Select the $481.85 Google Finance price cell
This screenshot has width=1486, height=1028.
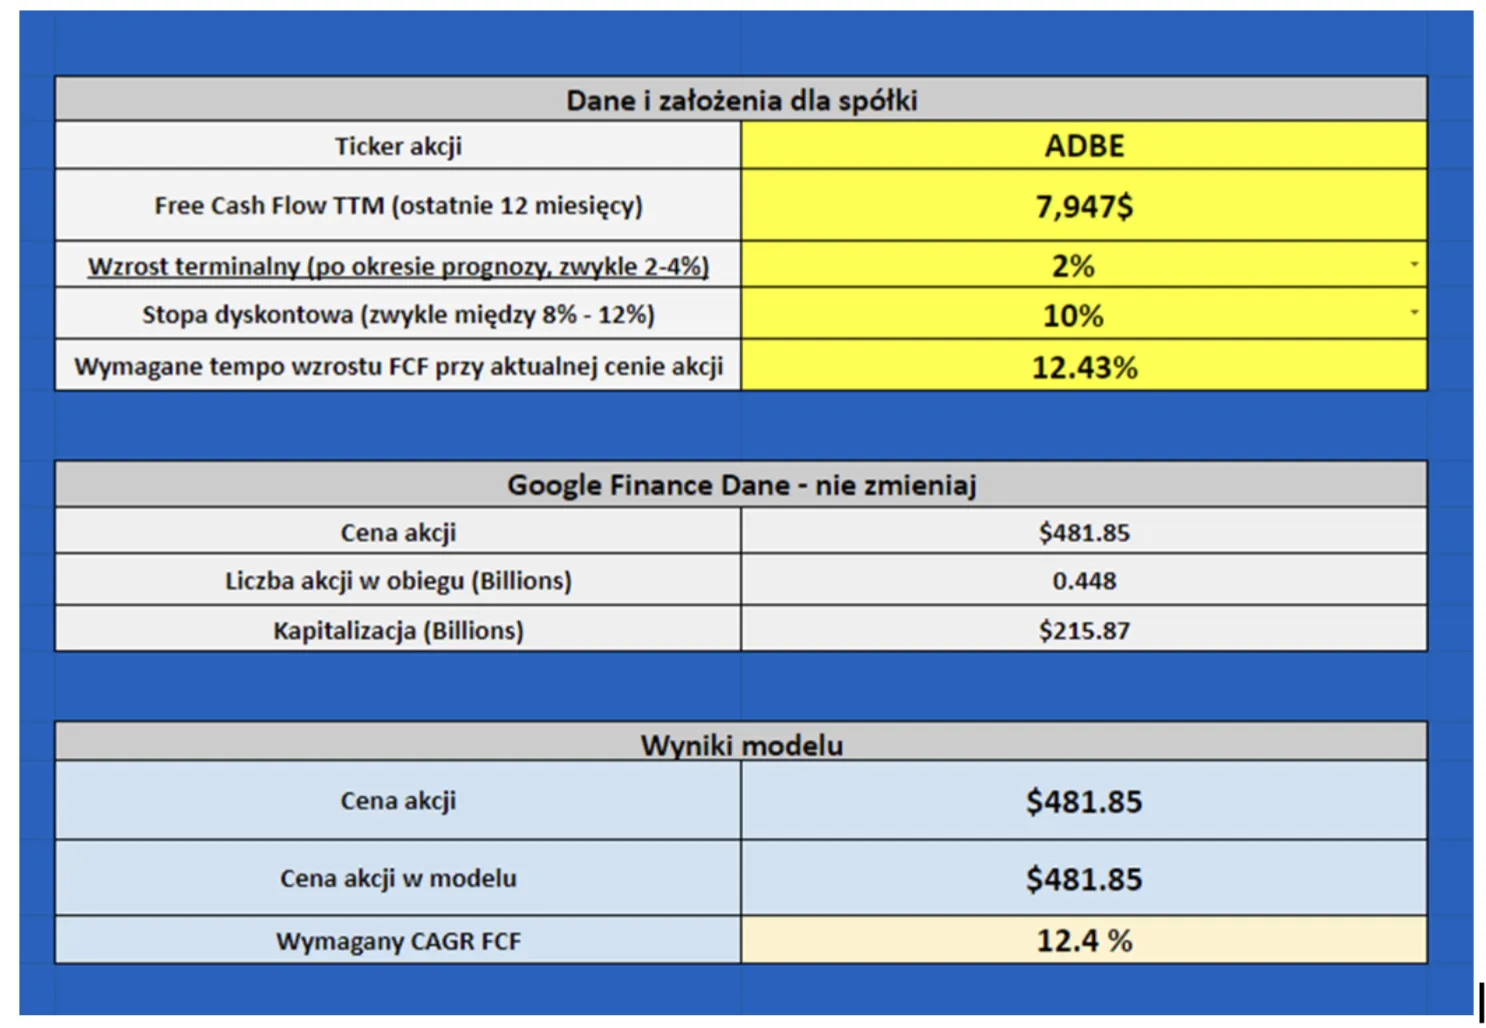click(1084, 532)
